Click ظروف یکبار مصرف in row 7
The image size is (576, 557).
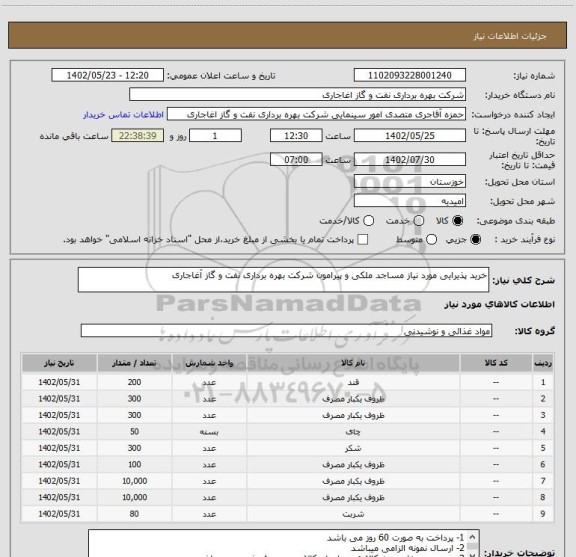point(353,481)
